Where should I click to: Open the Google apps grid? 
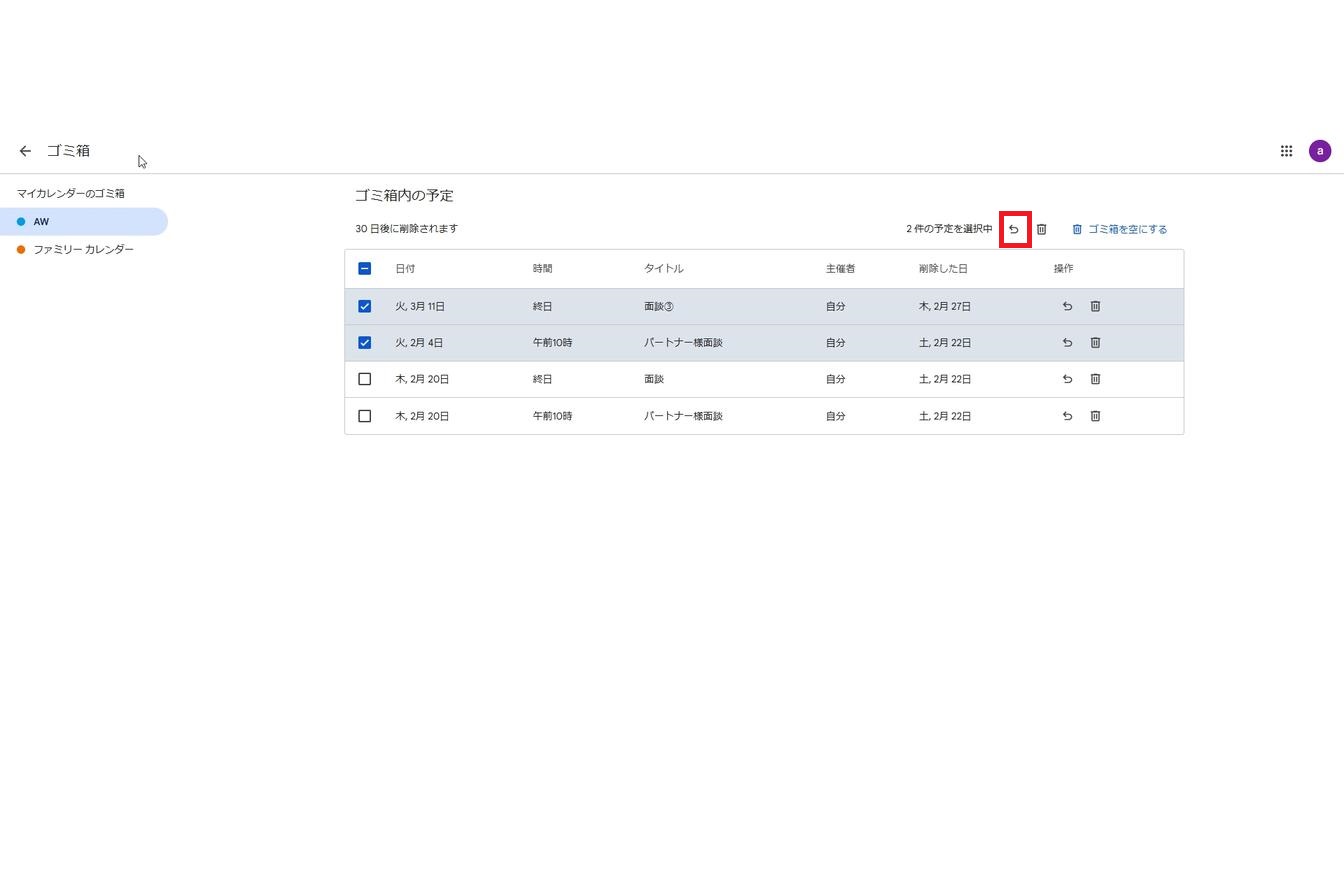[1286, 151]
